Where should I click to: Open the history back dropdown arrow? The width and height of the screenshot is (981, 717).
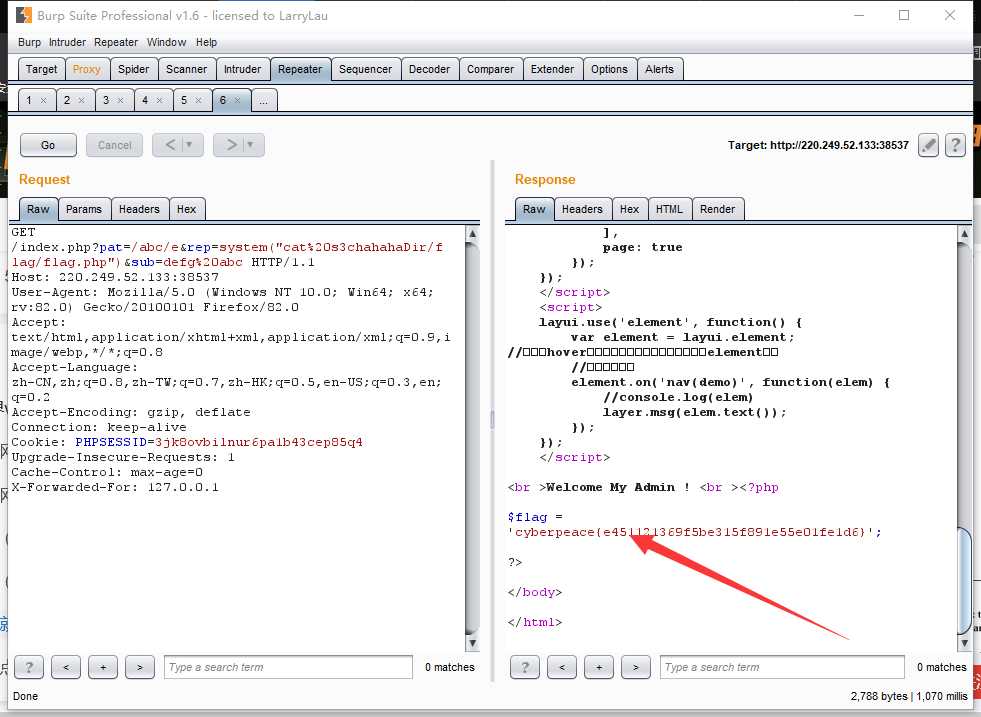[x=190, y=145]
